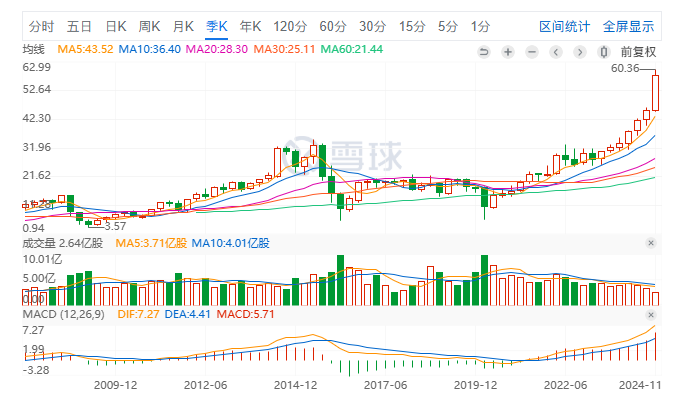Viewport: 673px width, 403px height.
Task: Click the 52.64 price axis label
Action: (x=36, y=89)
